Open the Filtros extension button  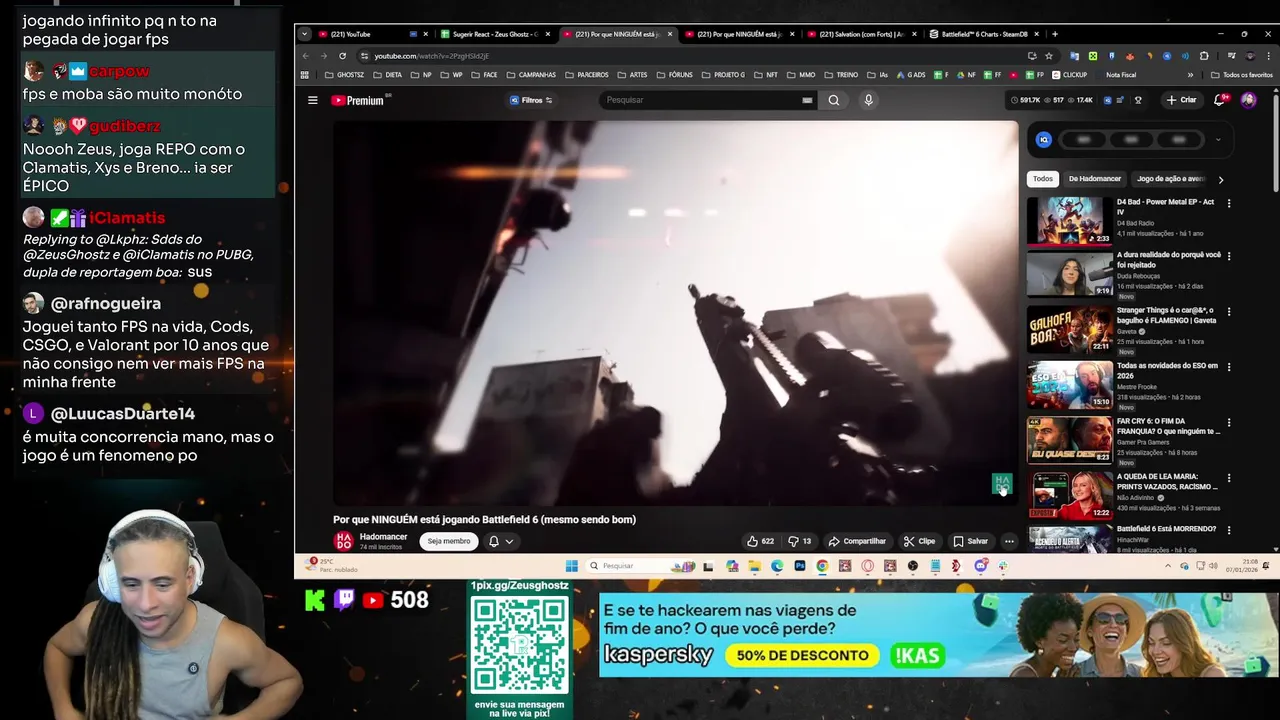pyautogui.click(x=531, y=100)
